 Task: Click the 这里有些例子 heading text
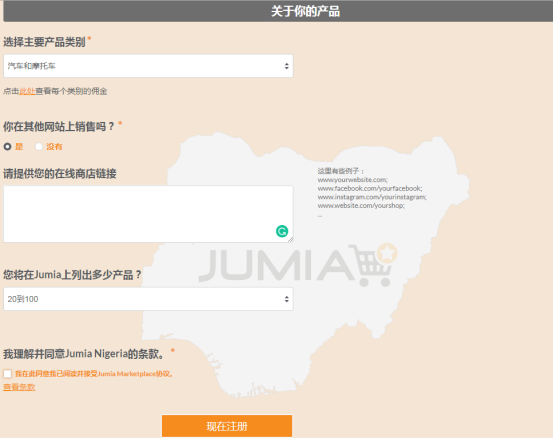340,171
